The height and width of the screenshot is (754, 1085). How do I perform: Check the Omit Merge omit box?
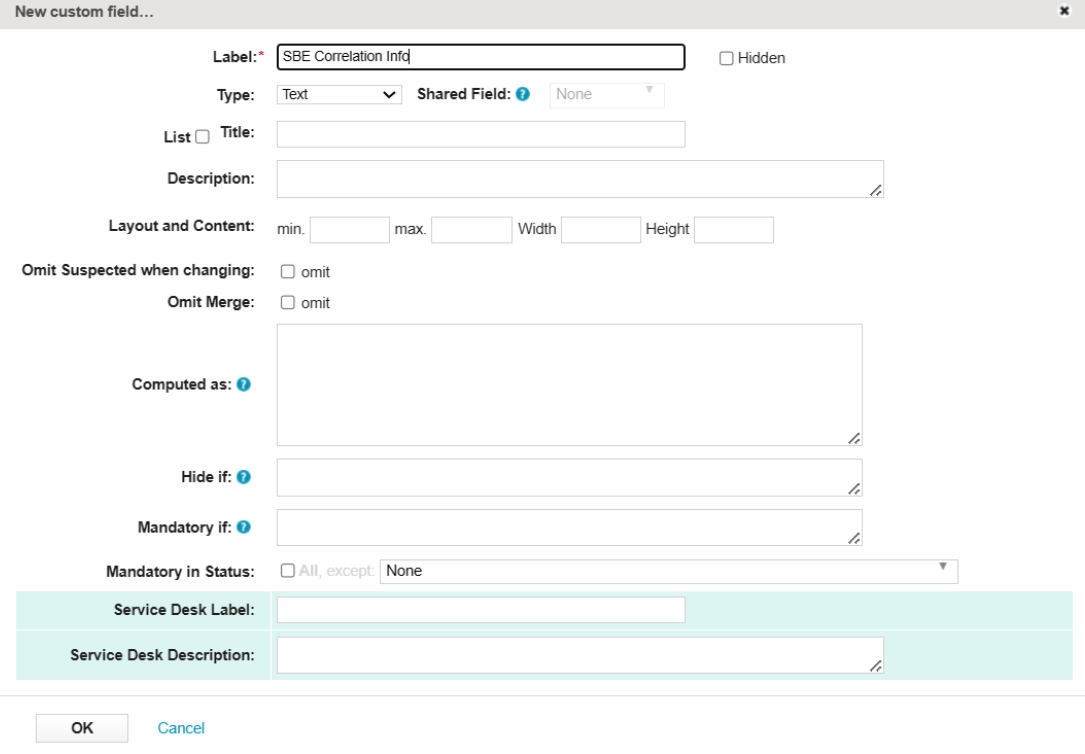[288, 303]
